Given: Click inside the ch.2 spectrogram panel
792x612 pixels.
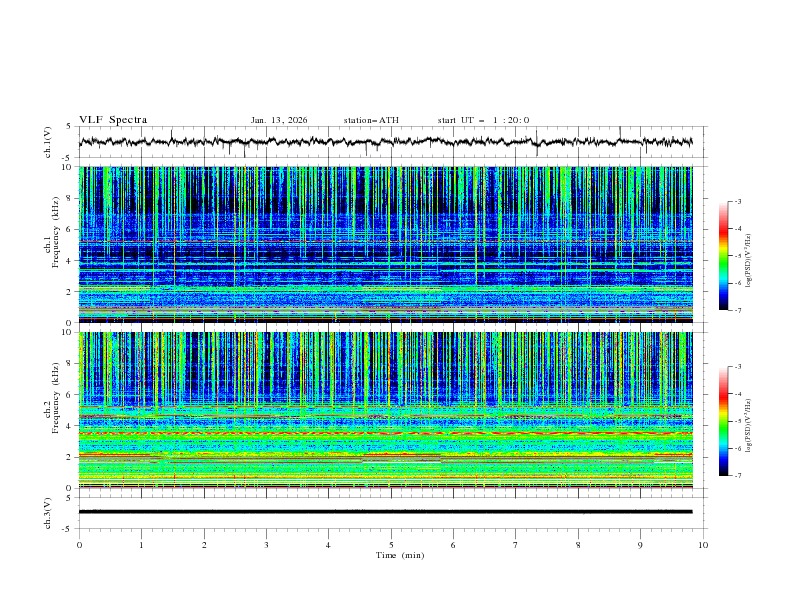Looking at the screenshot, I should coord(390,410).
